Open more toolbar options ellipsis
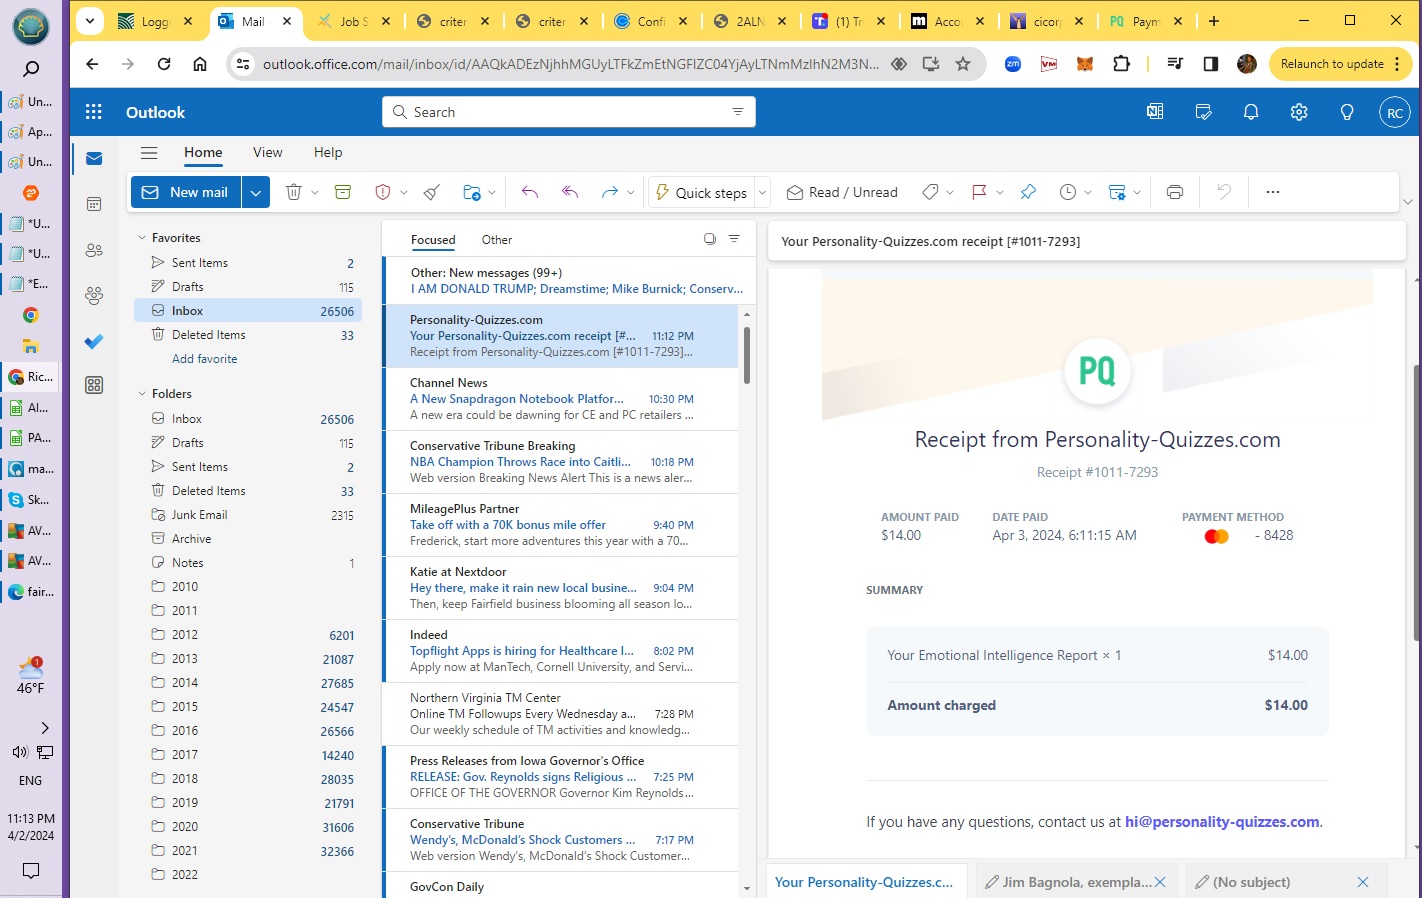Image resolution: width=1422 pixels, height=898 pixels. [1273, 192]
